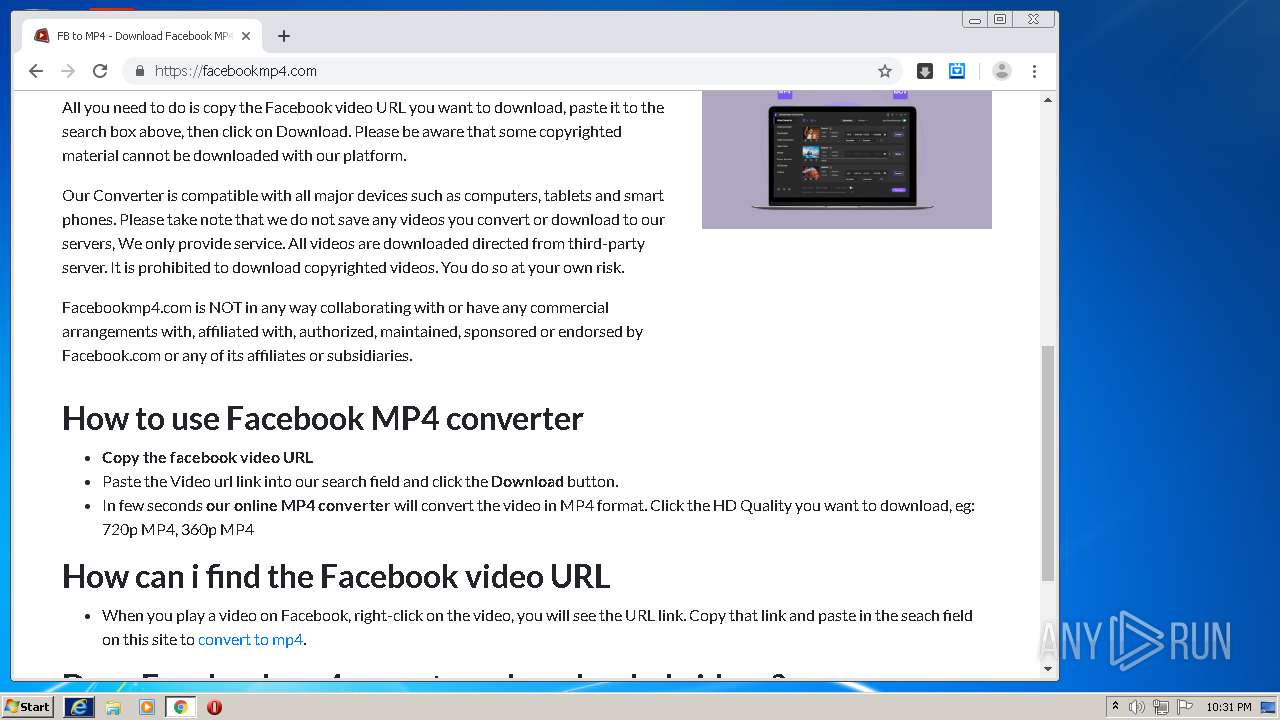Viewport: 1280px width, 720px height.
Task: Bookmark this page with the star
Action: pyautogui.click(x=885, y=71)
